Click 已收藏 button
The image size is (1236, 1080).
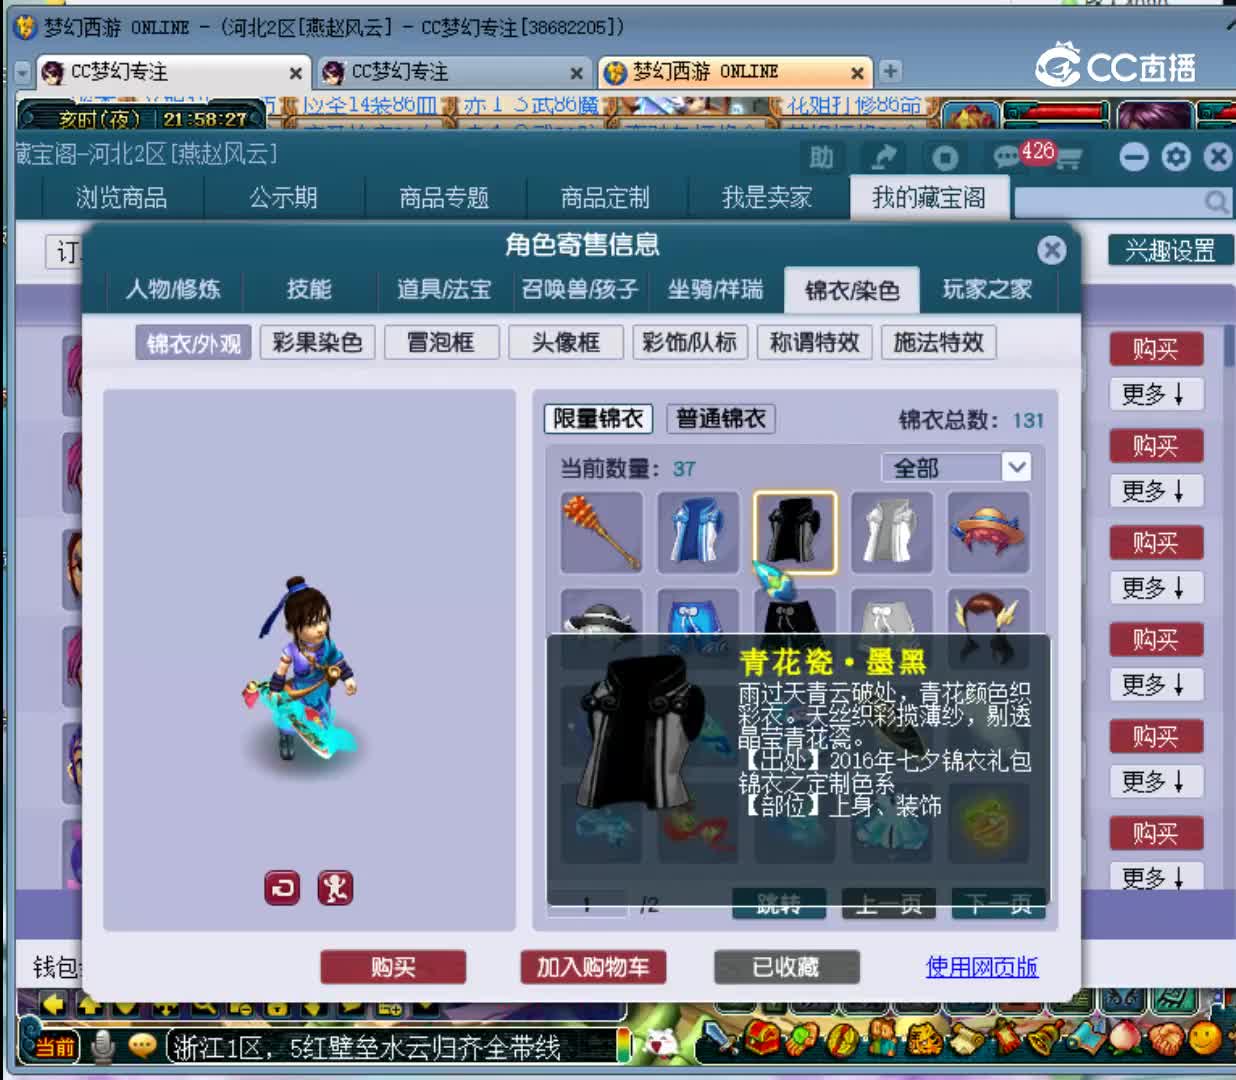pyautogui.click(x=787, y=967)
